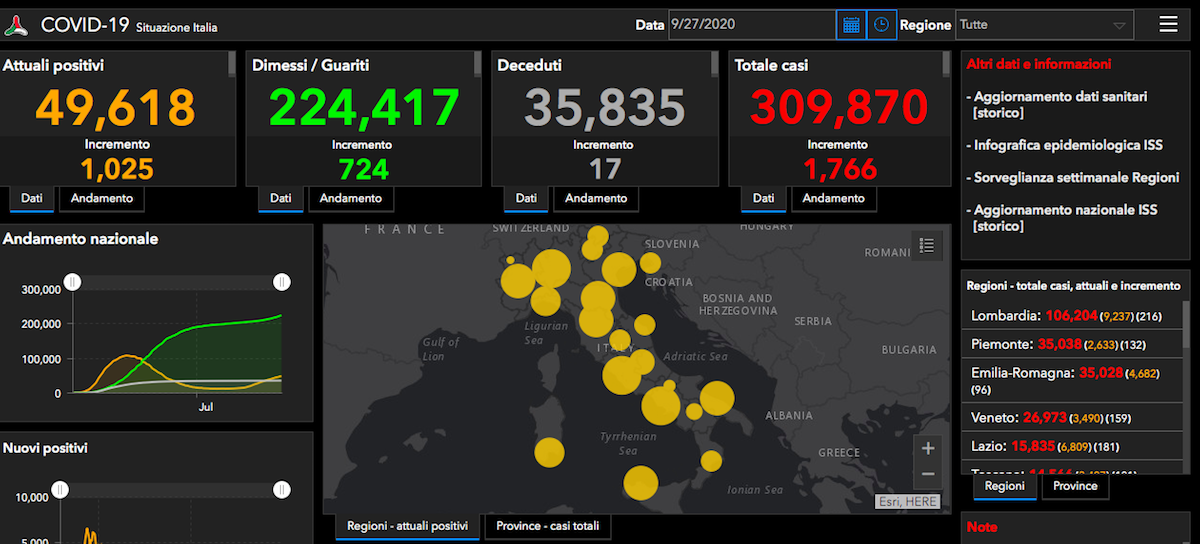Open the map legend list icon

[x=927, y=245]
